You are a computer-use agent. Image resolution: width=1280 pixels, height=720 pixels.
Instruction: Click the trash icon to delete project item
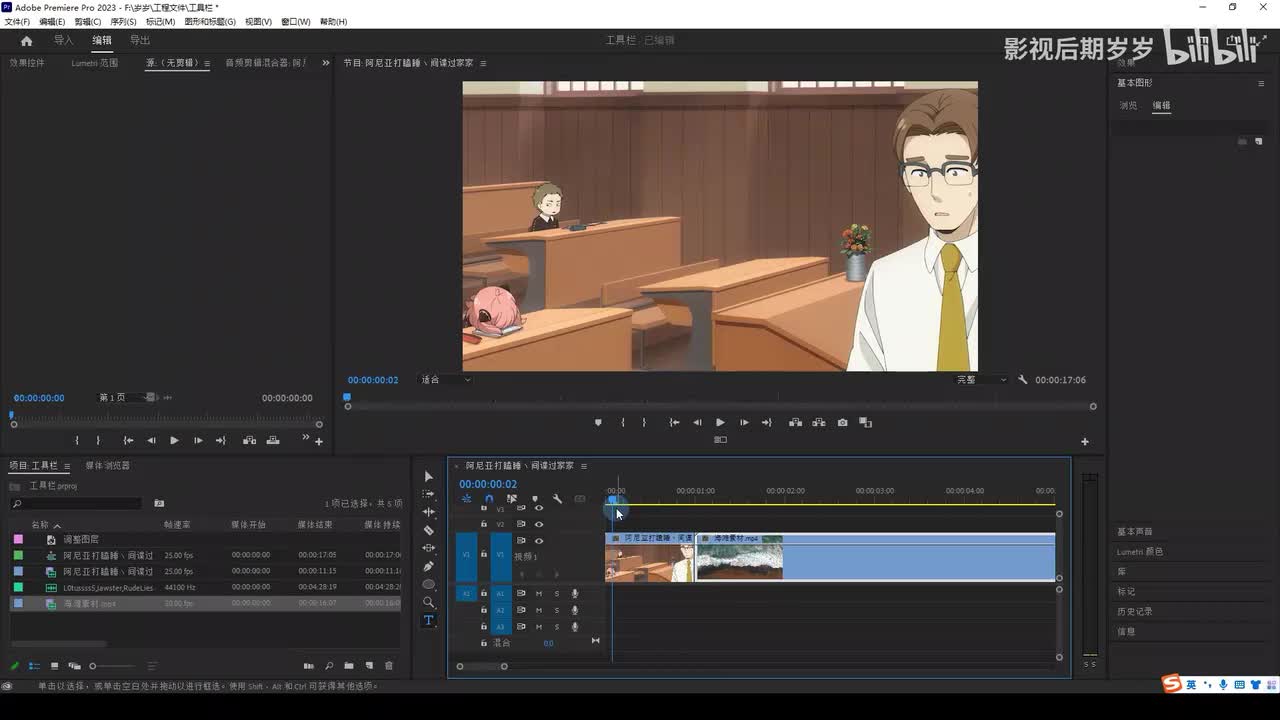pyautogui.click(x=389, y=666)
